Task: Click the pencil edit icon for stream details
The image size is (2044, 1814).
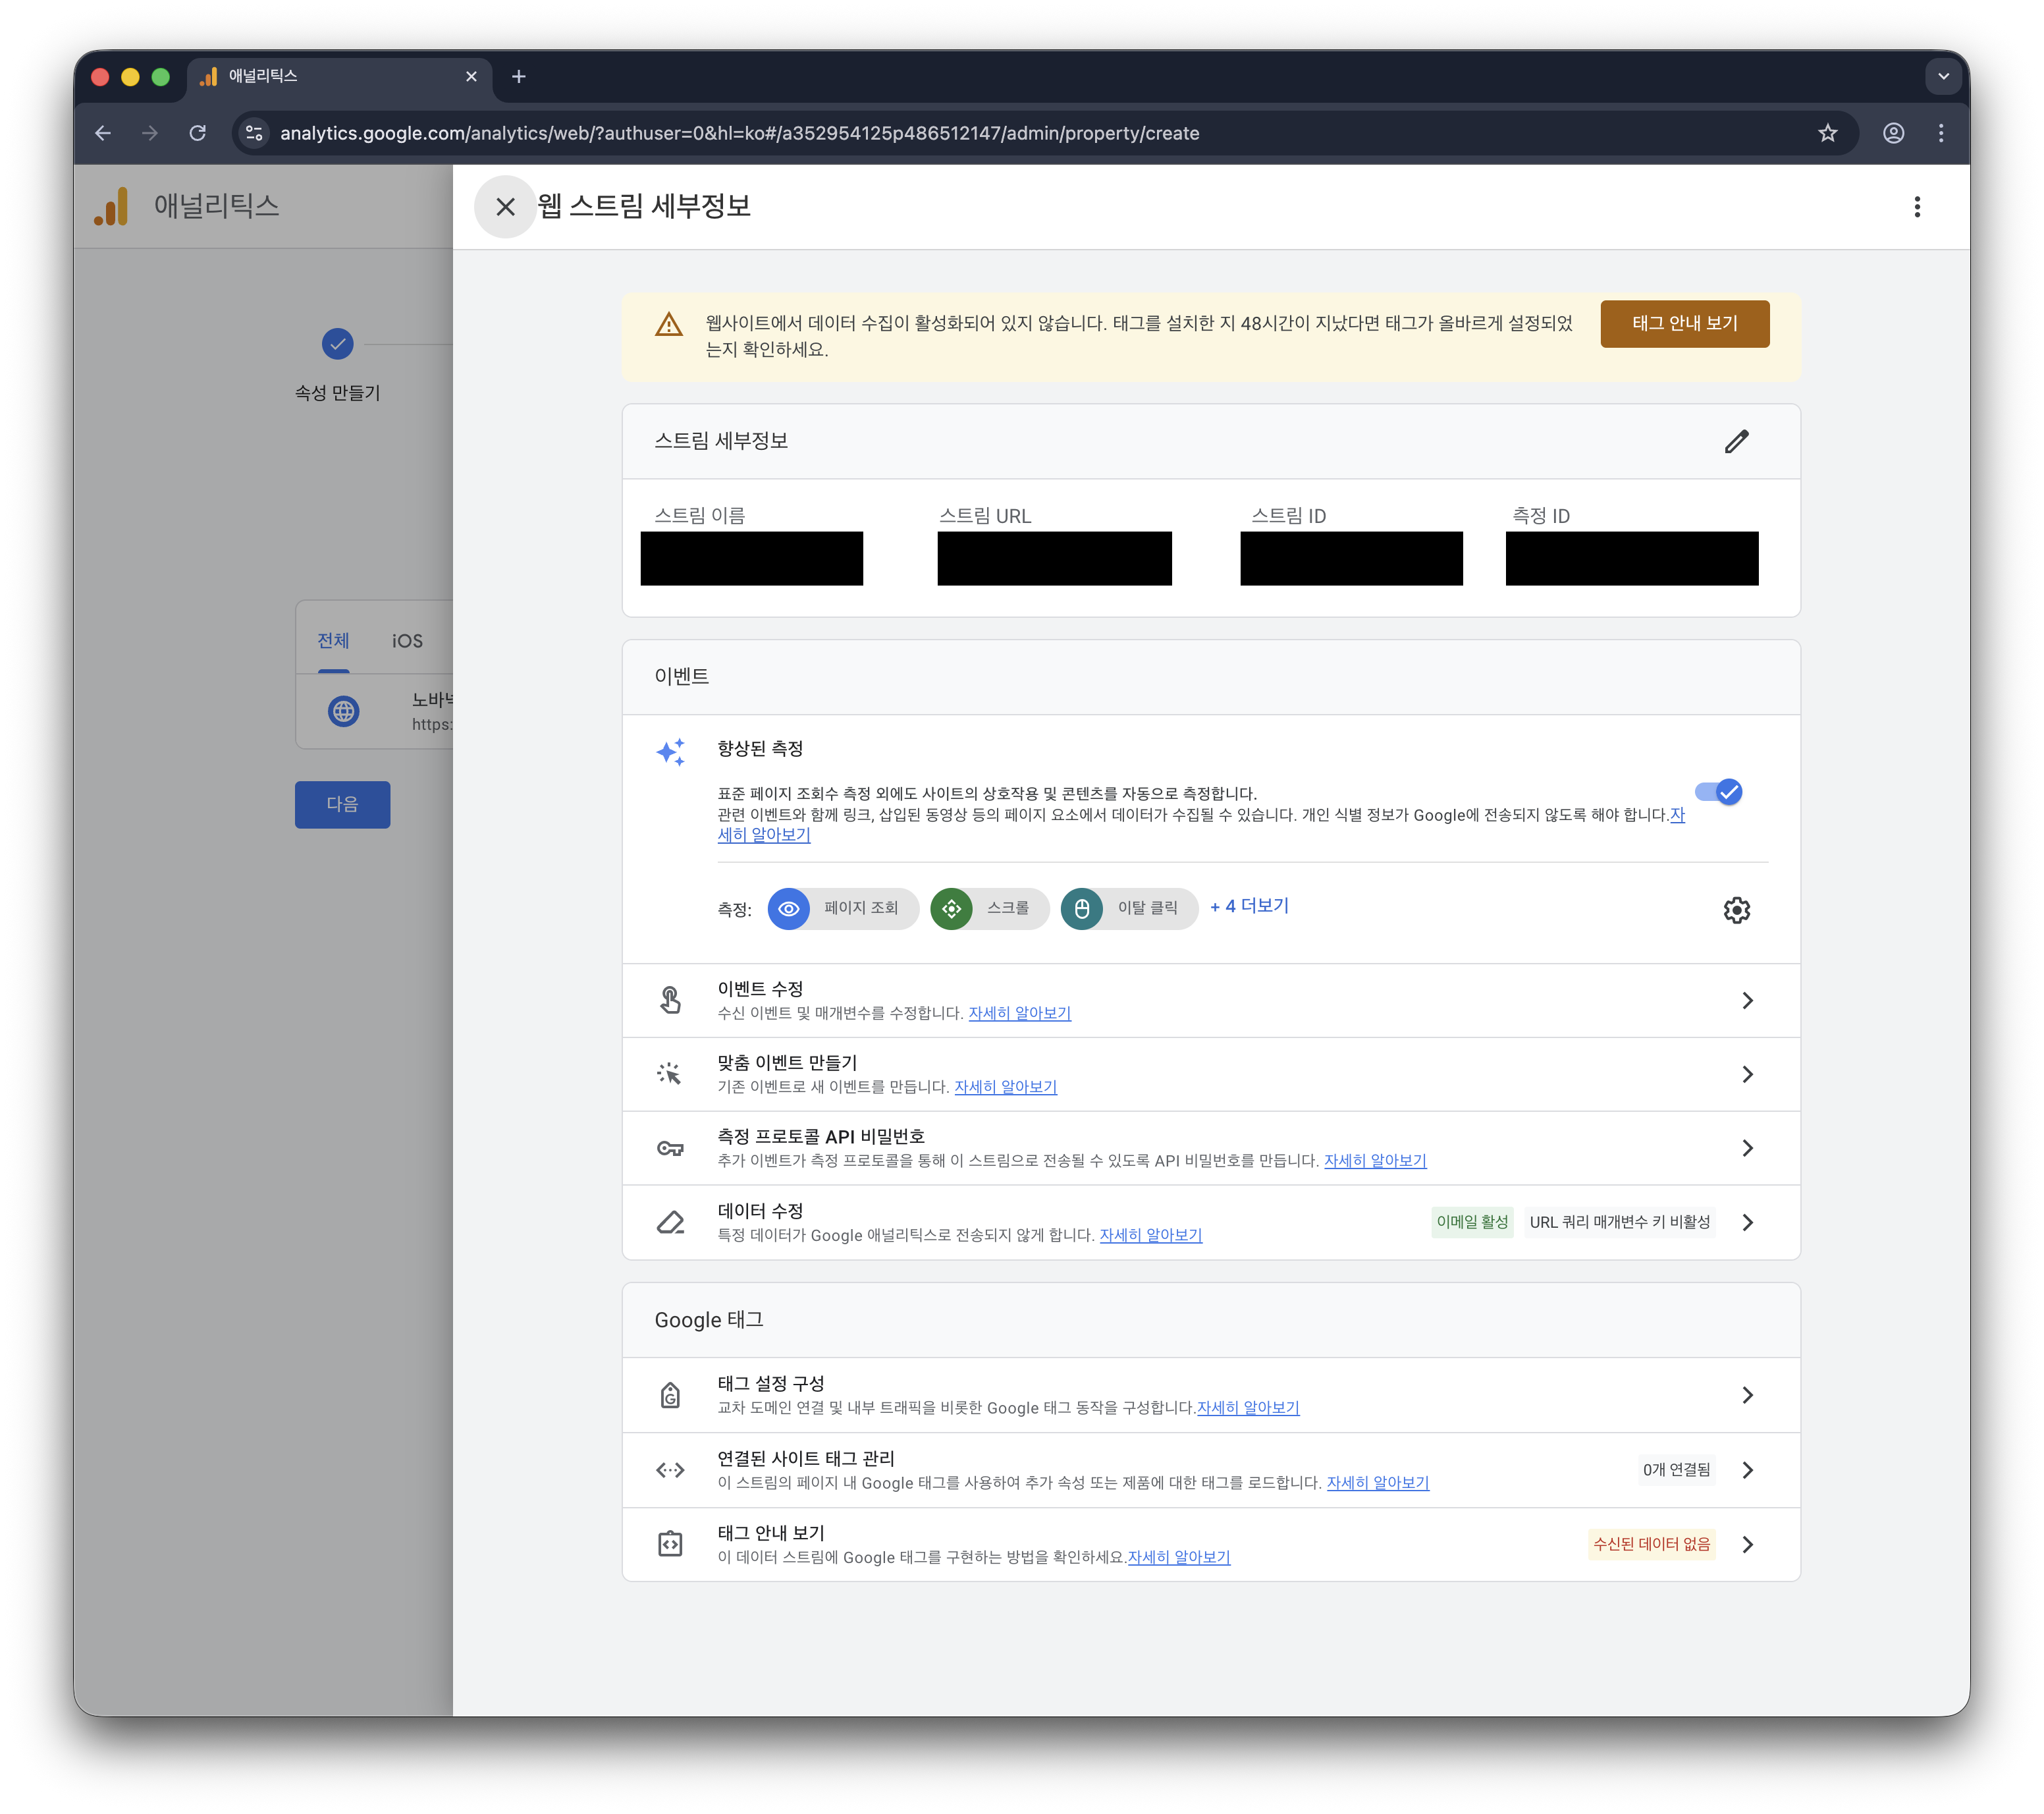Action: point(1736,441)
